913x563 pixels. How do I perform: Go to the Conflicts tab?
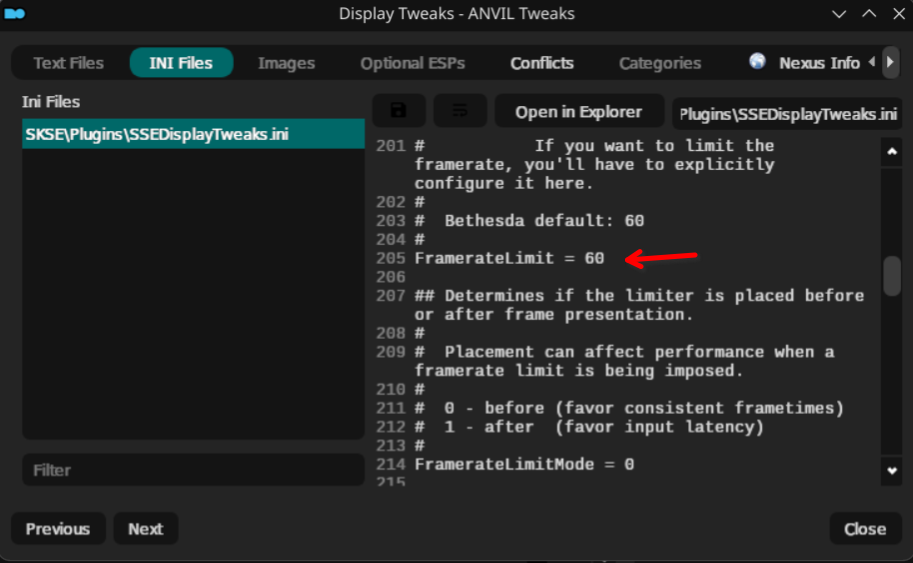[542, 63]
